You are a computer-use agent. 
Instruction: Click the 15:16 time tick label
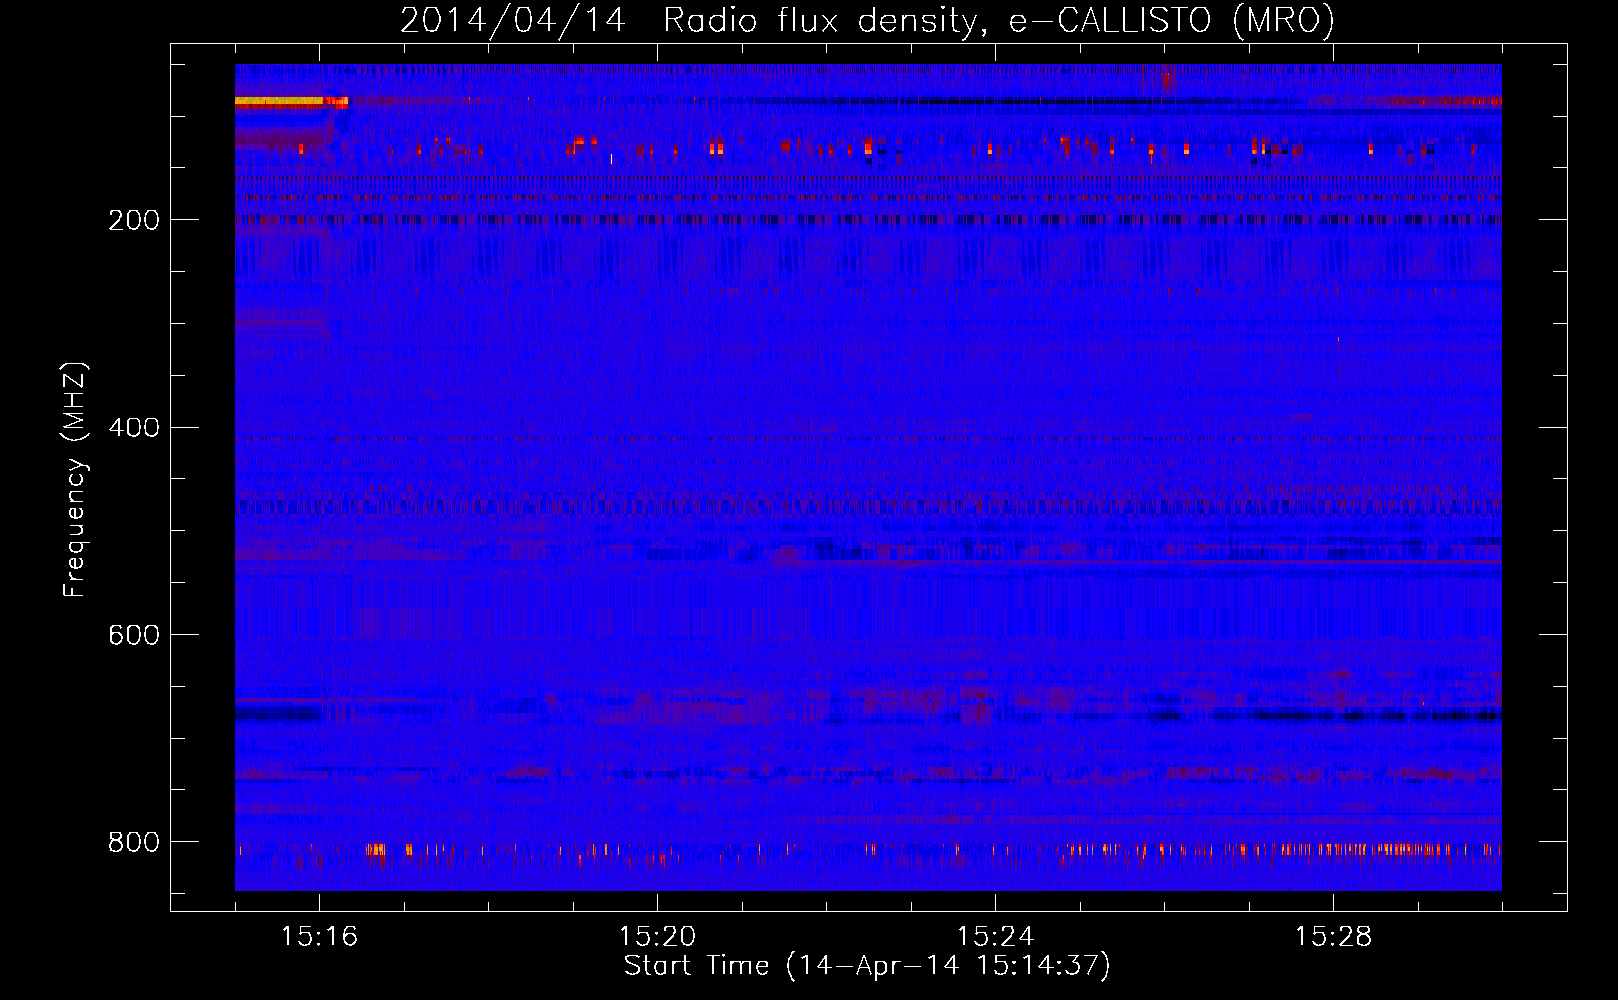[x=319, y=936]
